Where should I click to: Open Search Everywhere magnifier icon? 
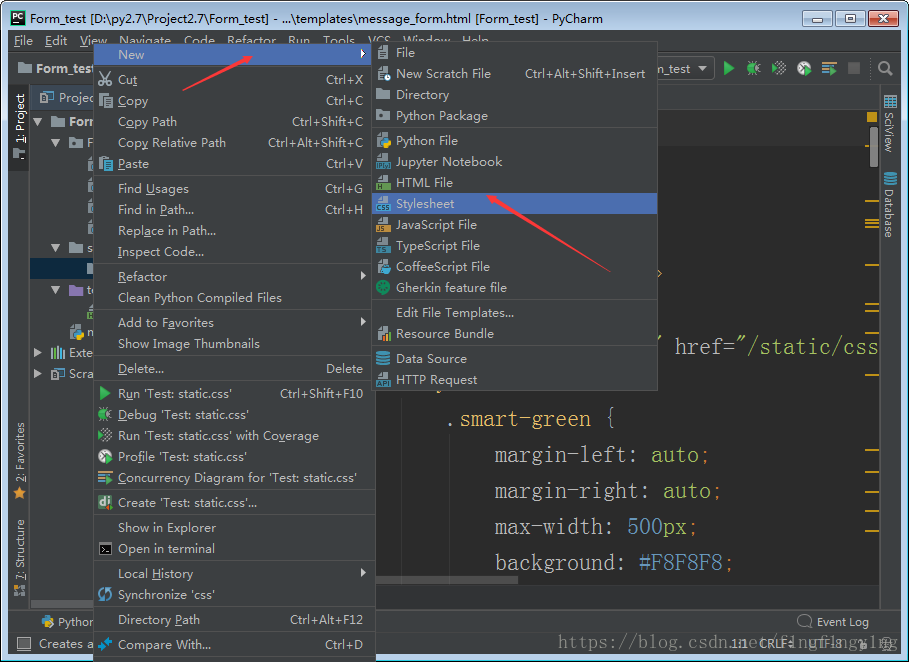tap(885, 68)
